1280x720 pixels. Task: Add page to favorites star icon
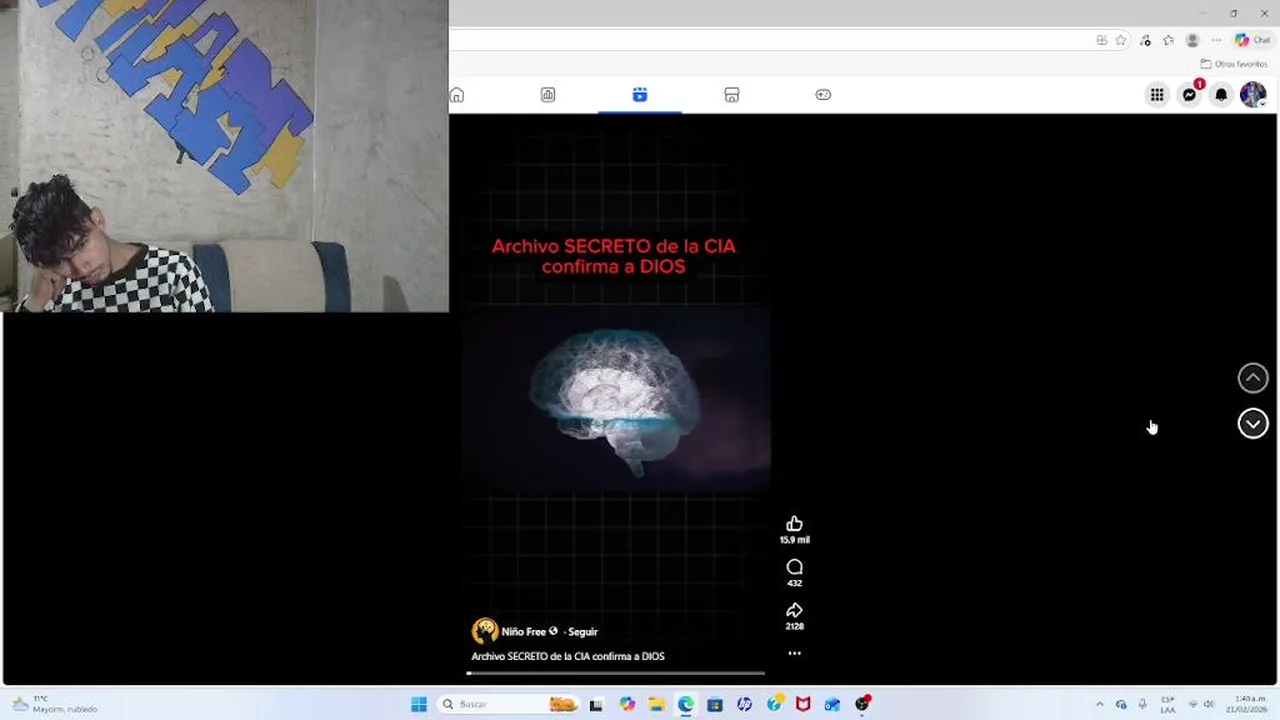[1121, 41]
